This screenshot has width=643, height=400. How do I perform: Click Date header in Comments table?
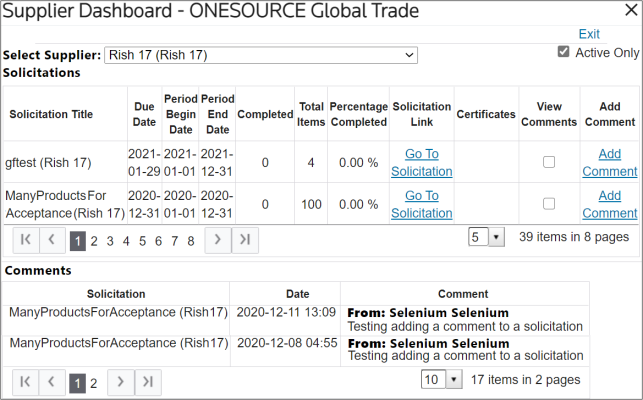click(298, 294)
